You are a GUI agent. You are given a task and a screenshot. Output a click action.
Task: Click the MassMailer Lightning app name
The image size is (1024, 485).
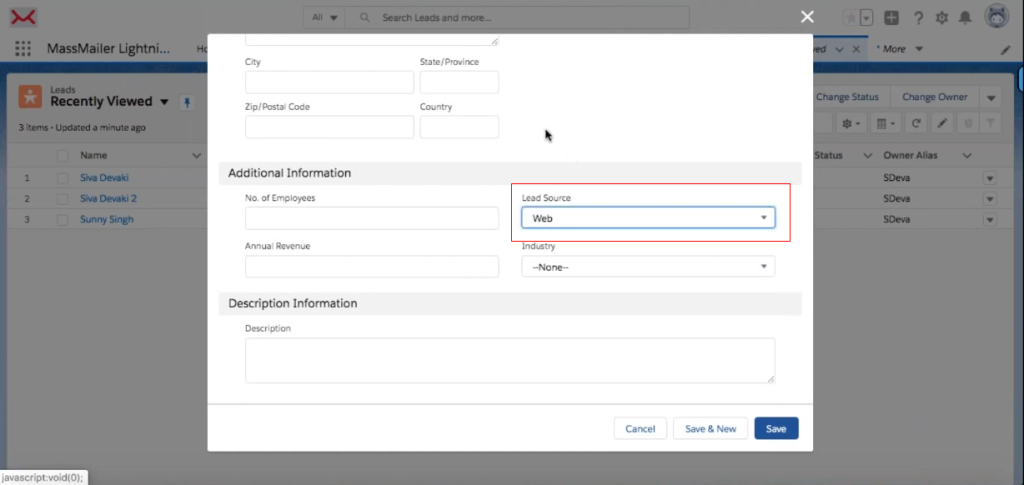(x=108, y=49)
